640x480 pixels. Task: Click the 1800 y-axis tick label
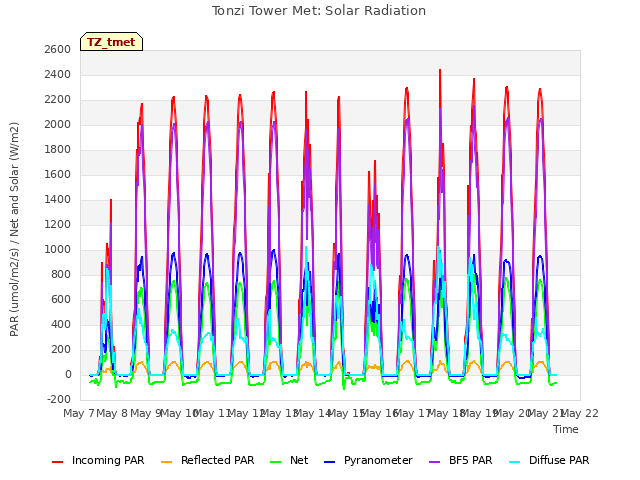58,150
